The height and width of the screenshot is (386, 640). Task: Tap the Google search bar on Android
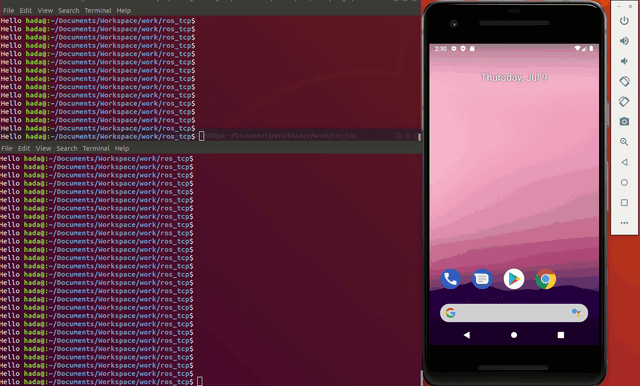(514, 313)
